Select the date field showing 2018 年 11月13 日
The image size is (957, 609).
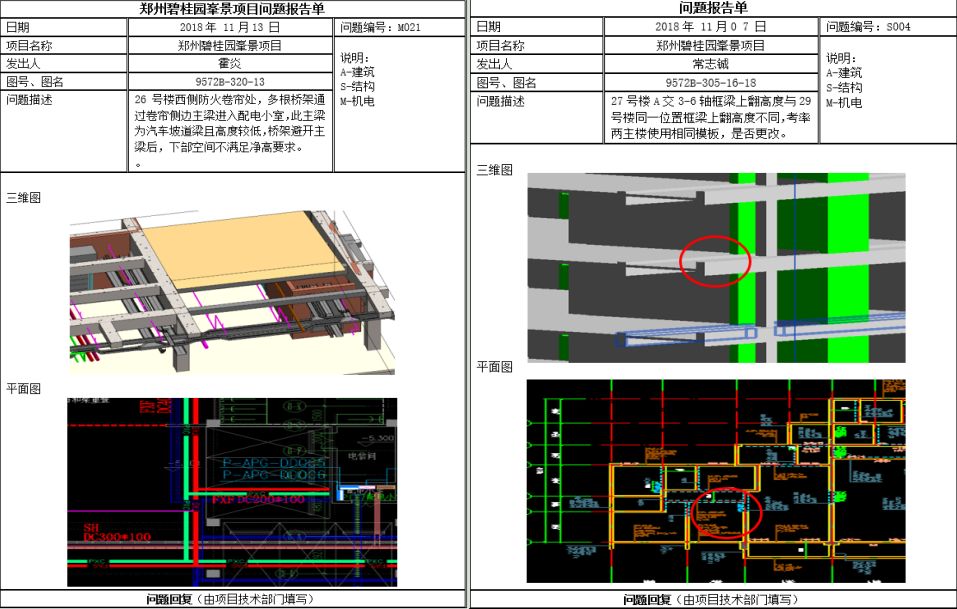(x=230, y=28)
